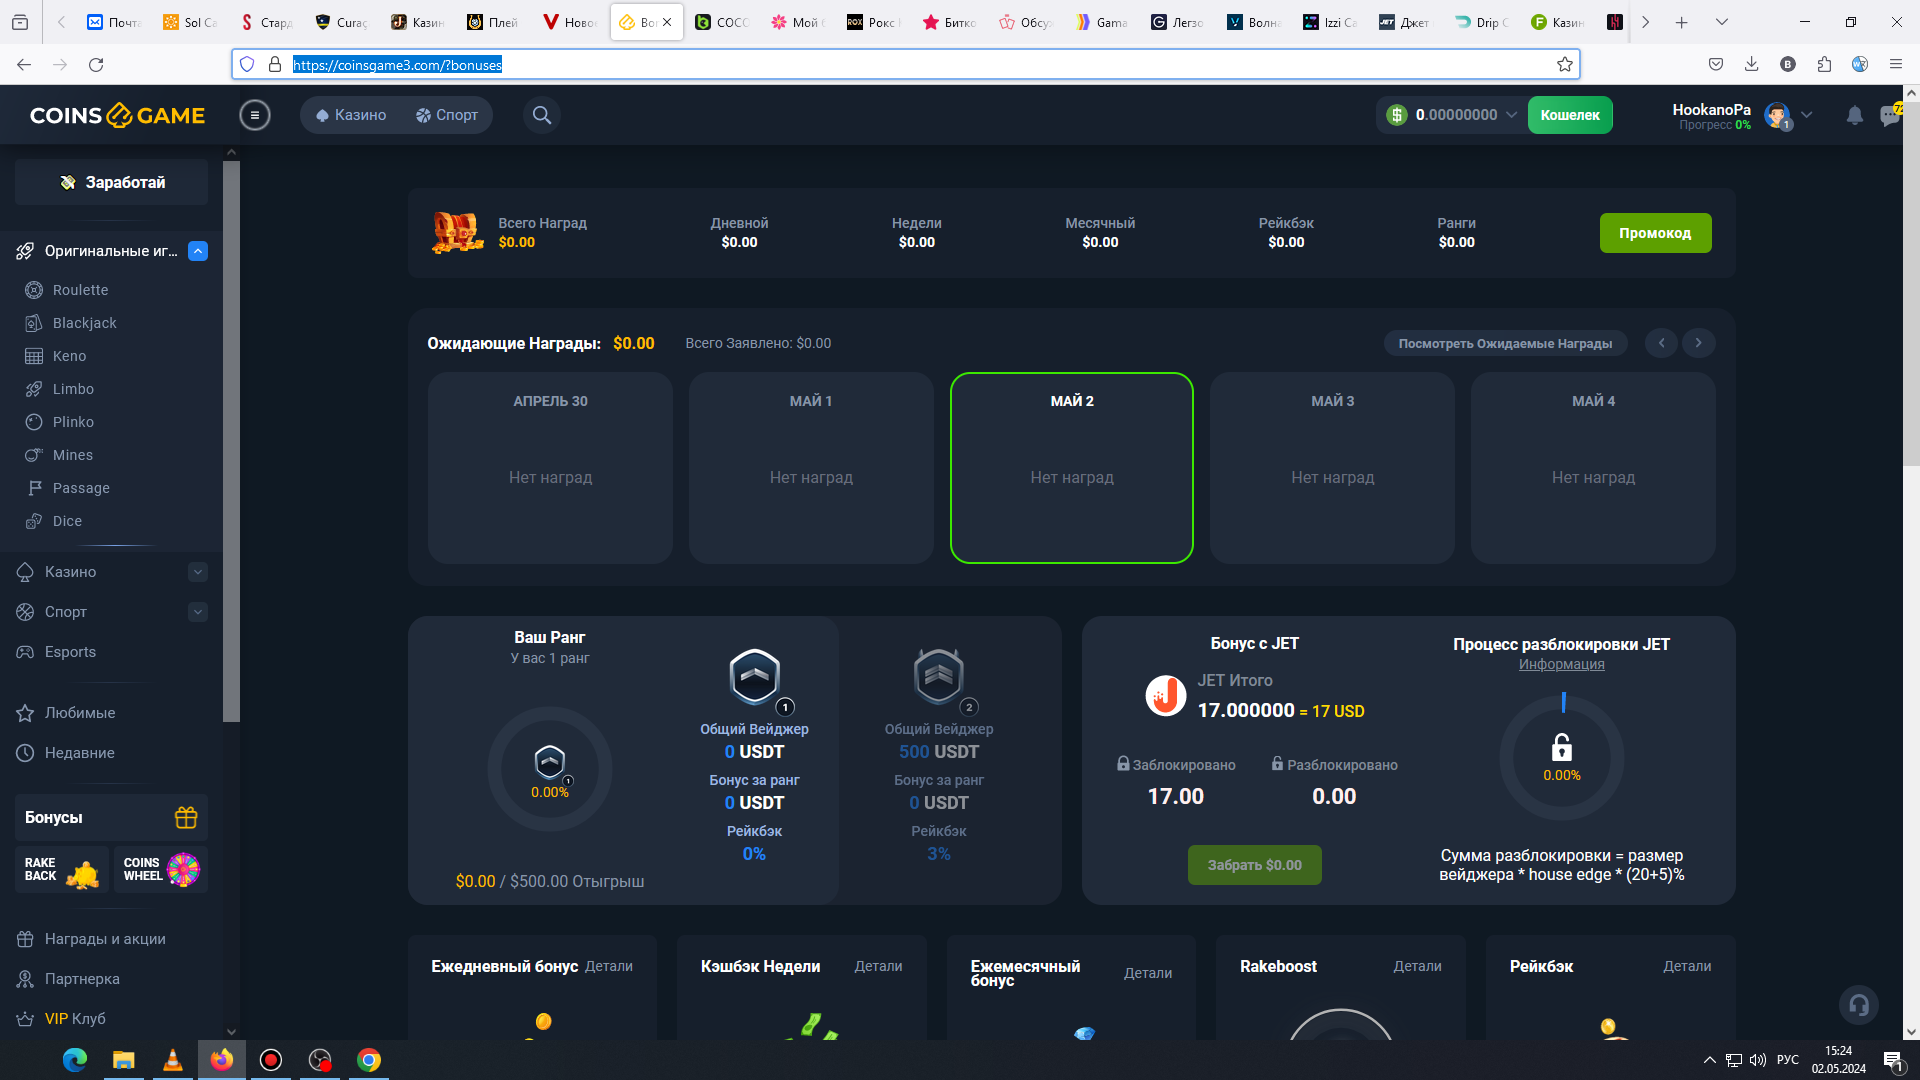Click the sidebar hamburger menu icon
The image size is (1920, 1080).
pos(255,115)
